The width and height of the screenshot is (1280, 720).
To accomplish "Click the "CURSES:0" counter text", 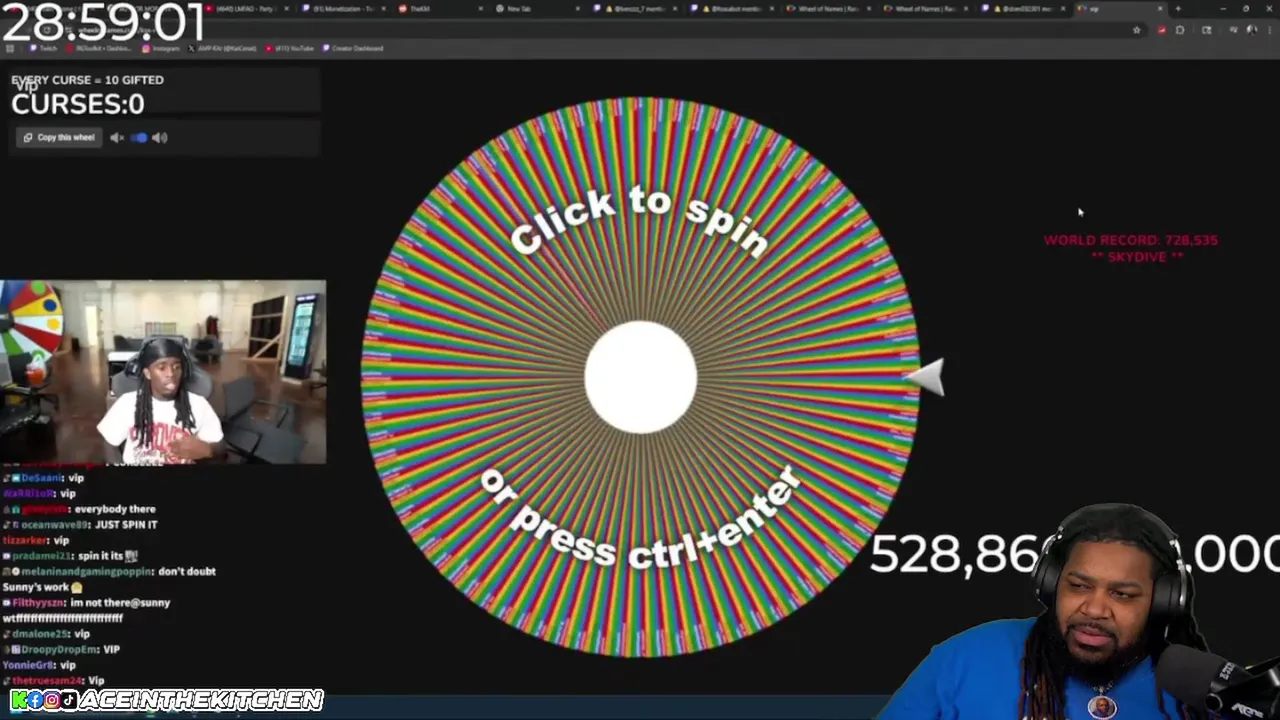I will coord(78,104).
